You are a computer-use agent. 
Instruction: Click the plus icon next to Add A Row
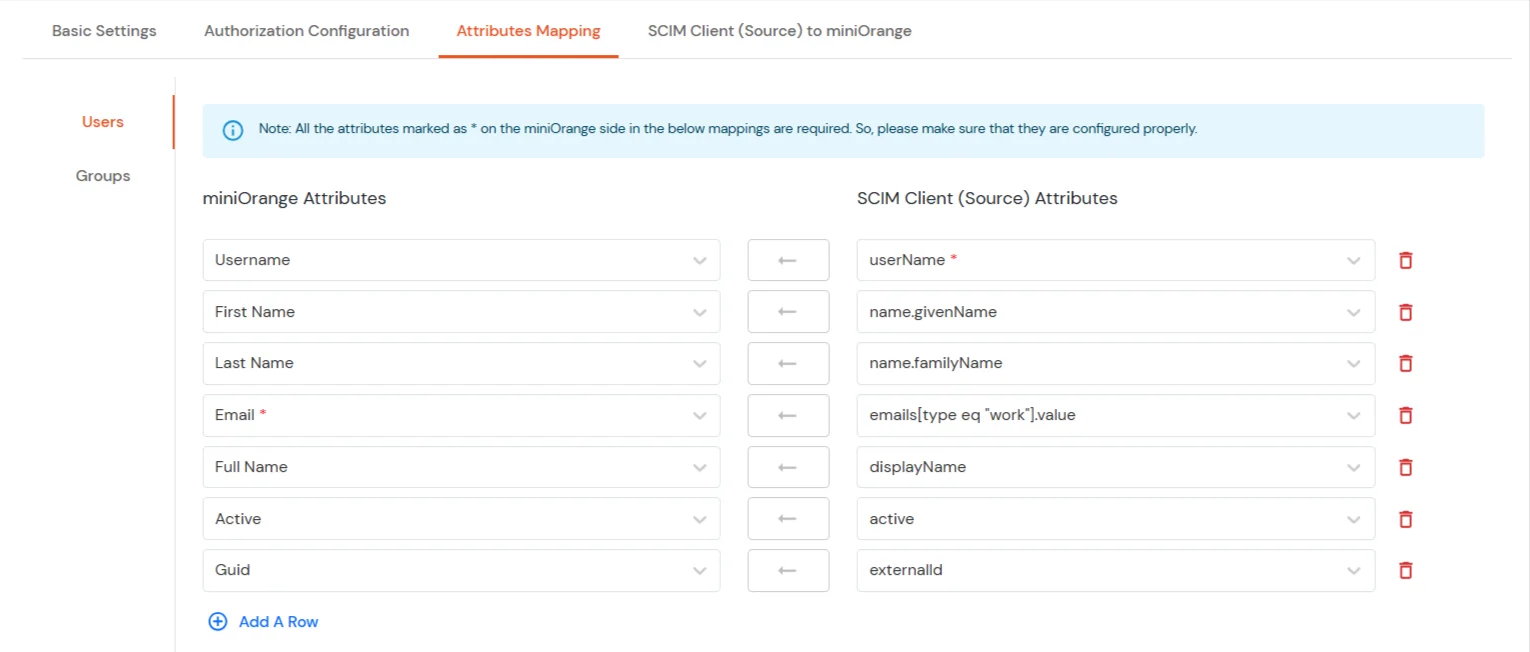point(218,621)
